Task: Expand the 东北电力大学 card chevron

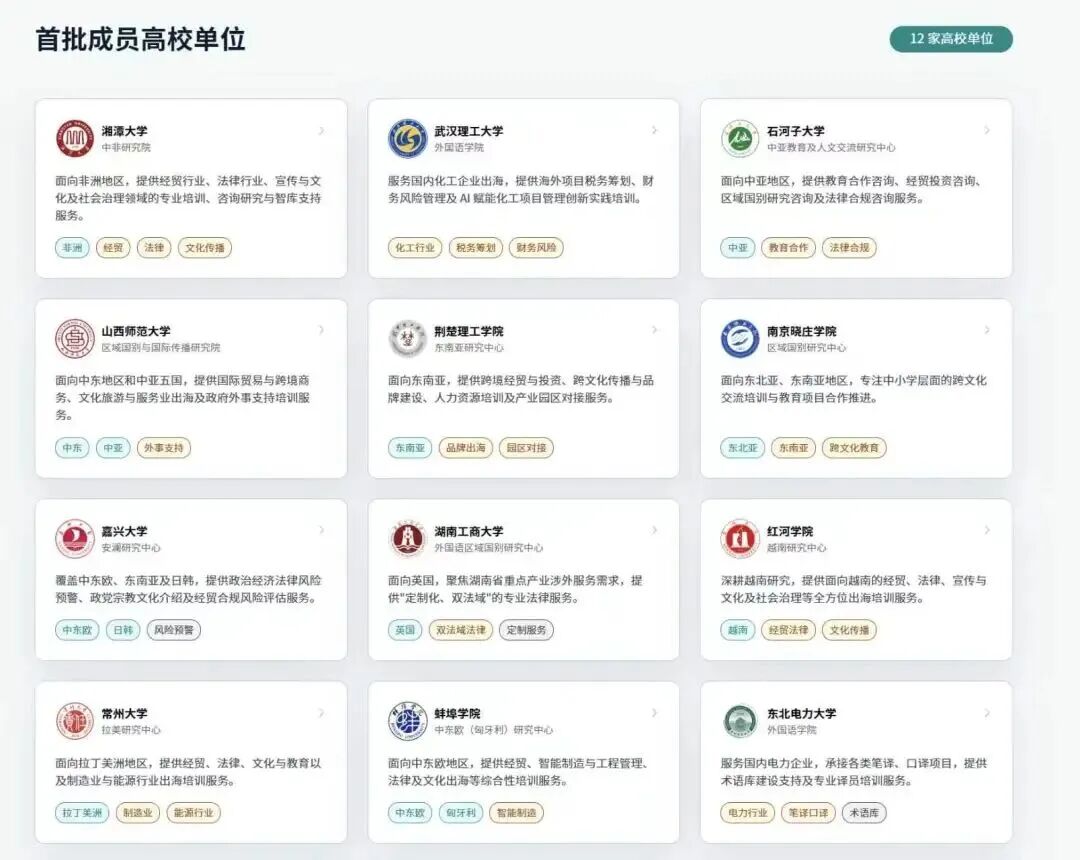Action: point(987,713)
